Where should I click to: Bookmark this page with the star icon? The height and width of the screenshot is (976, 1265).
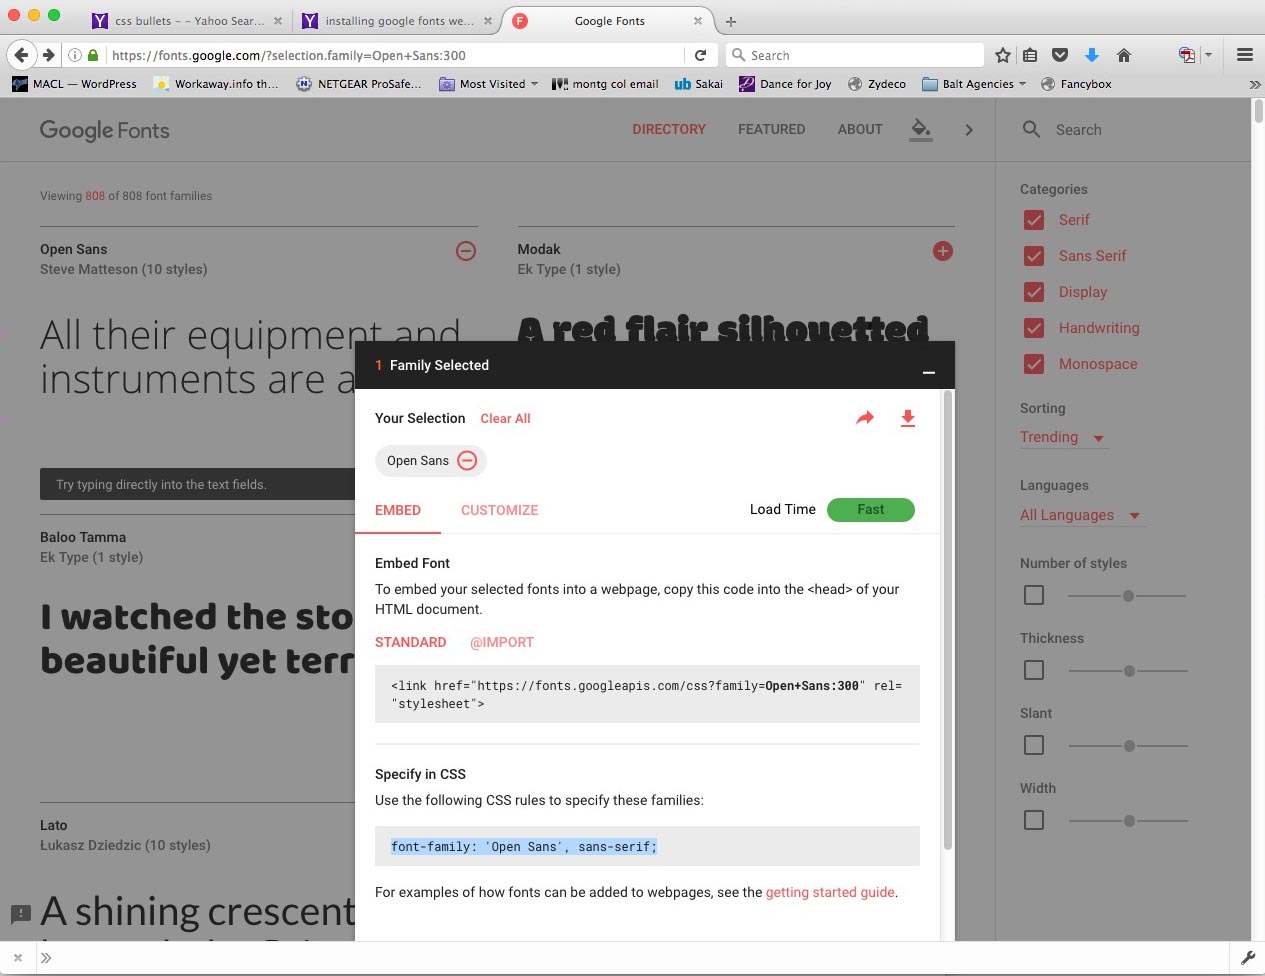1003,55
